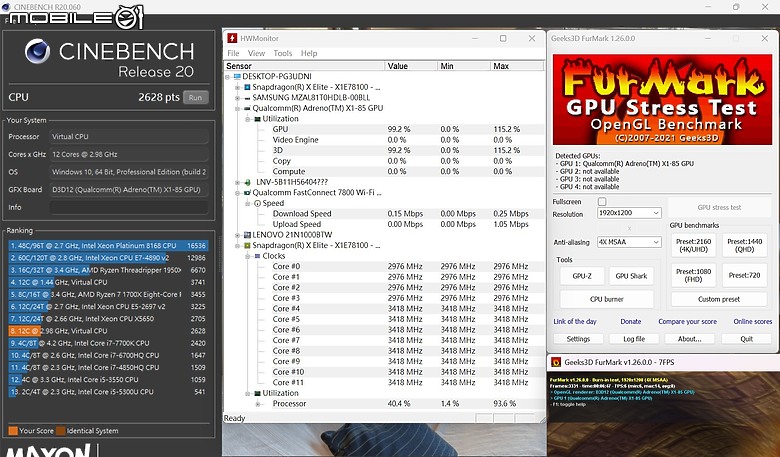Click the Quit button in FurMark

click(746, 339)
